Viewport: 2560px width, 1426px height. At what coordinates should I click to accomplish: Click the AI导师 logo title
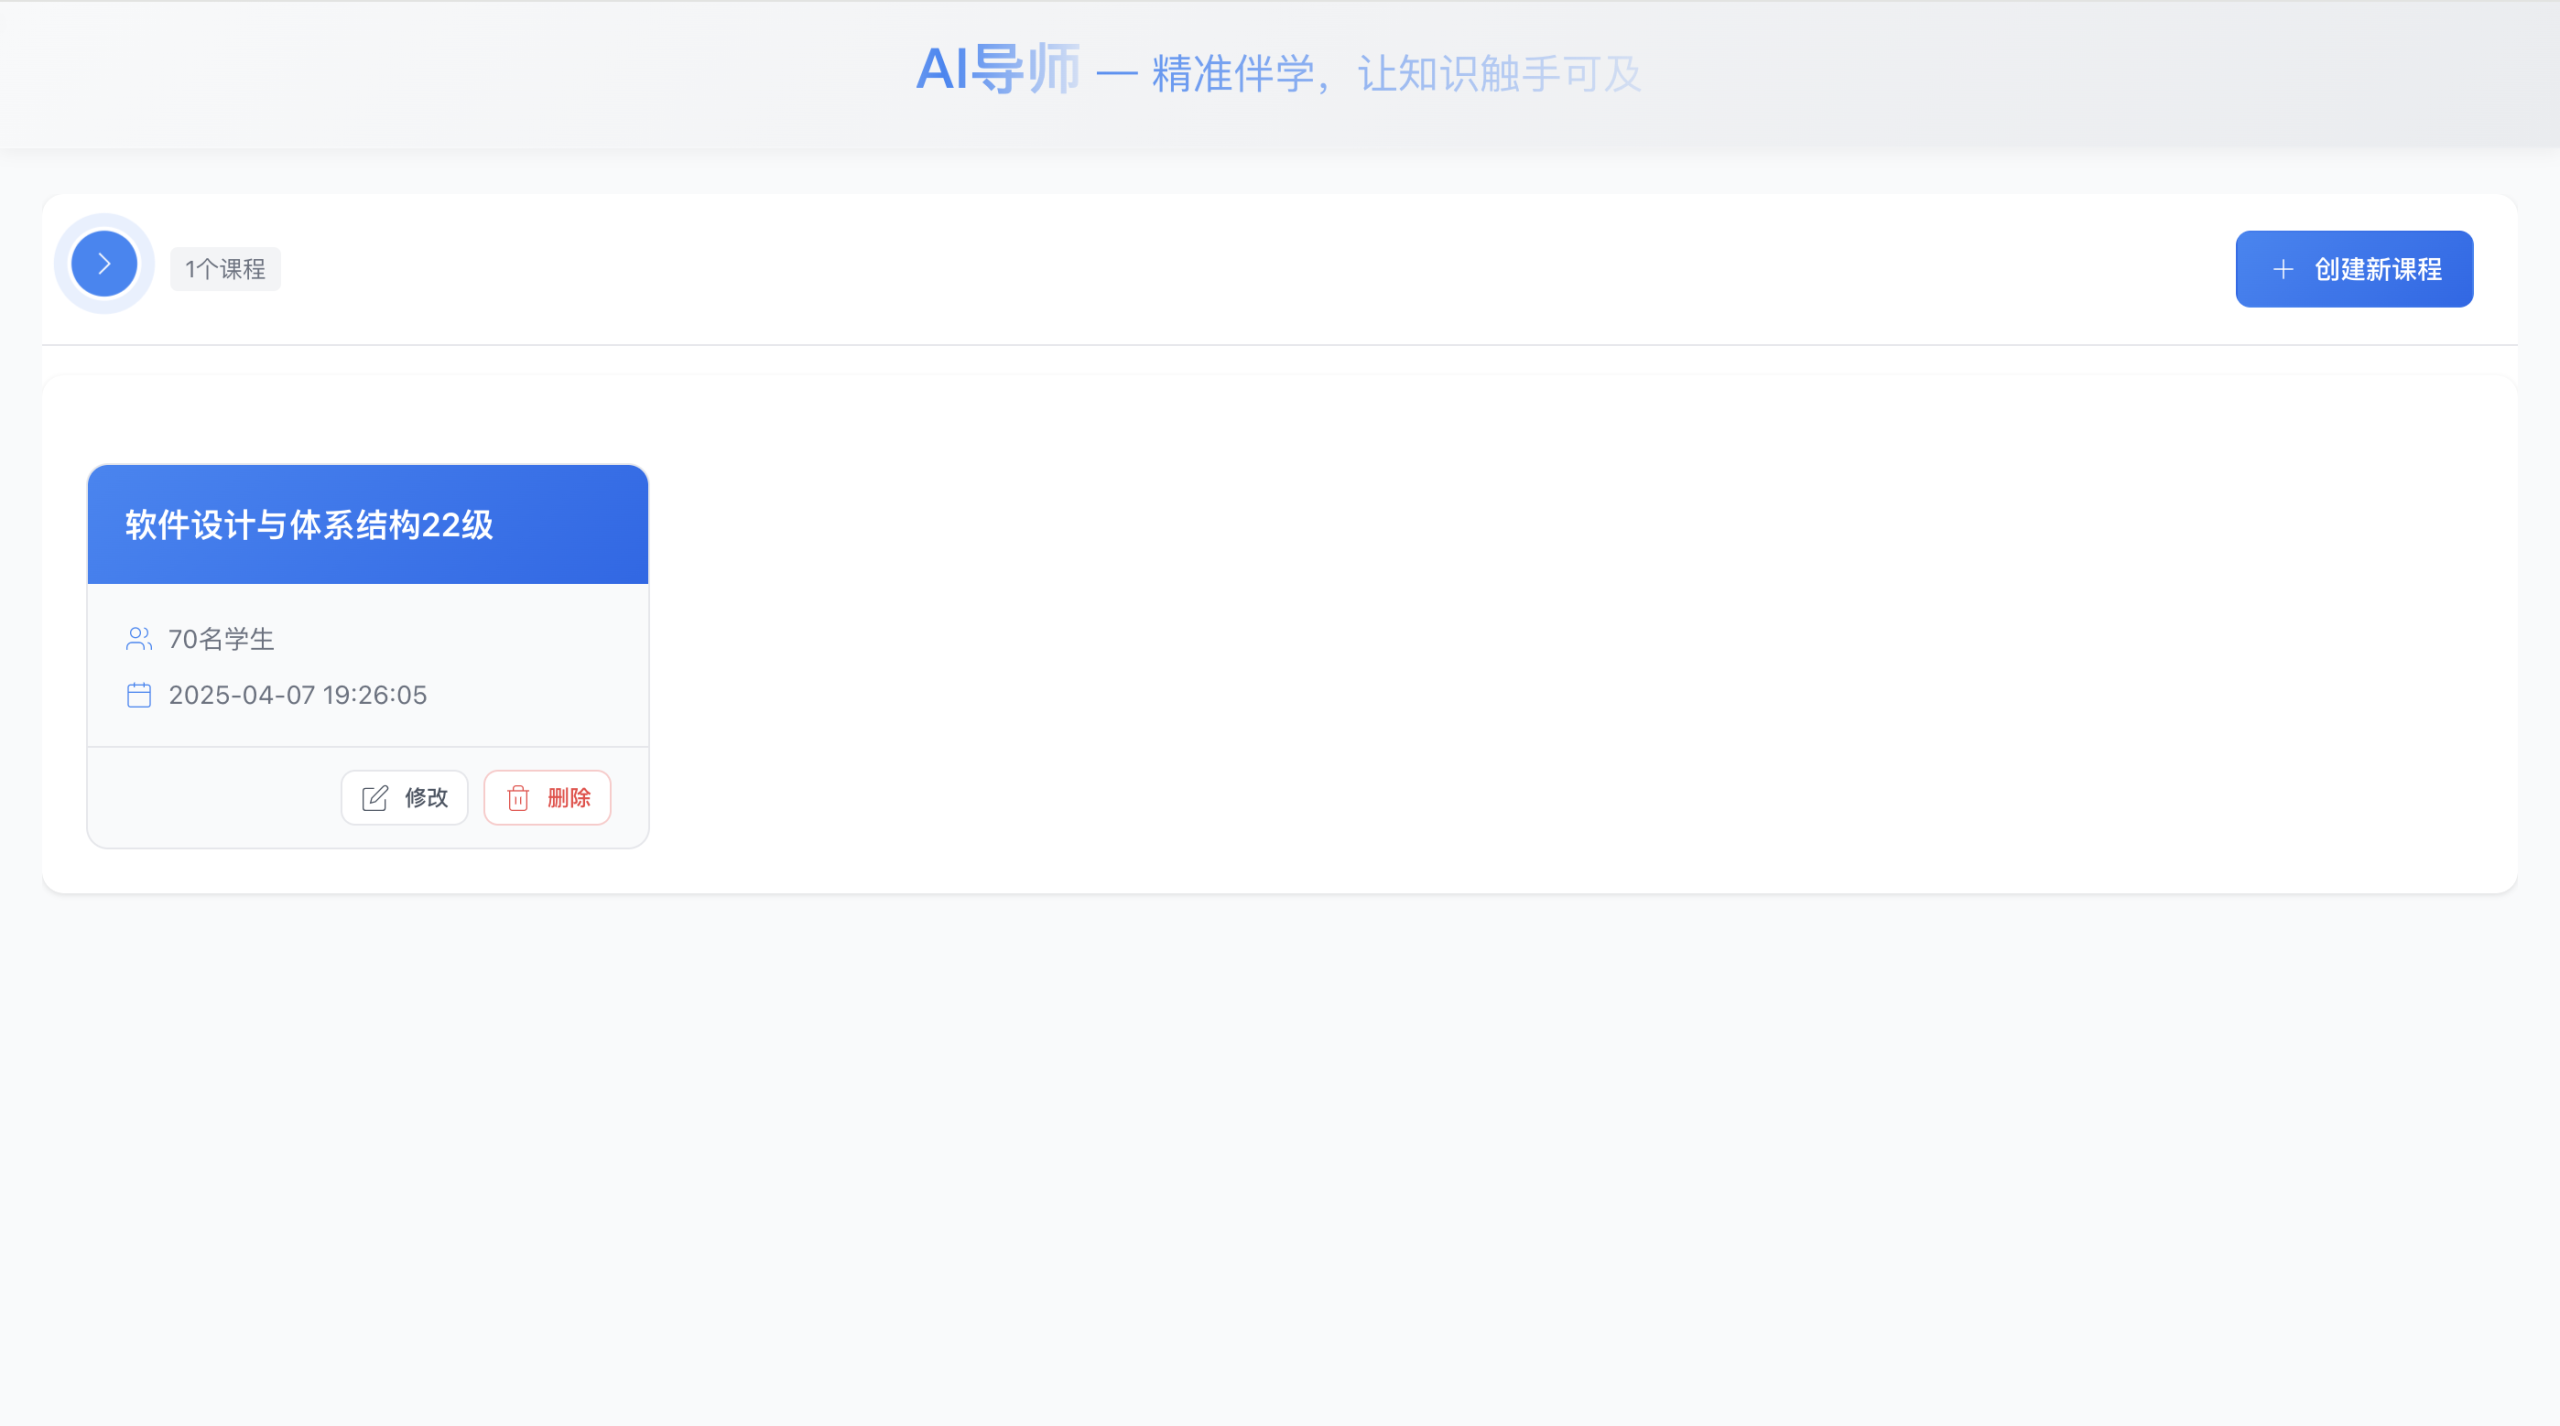pos(997,70)
